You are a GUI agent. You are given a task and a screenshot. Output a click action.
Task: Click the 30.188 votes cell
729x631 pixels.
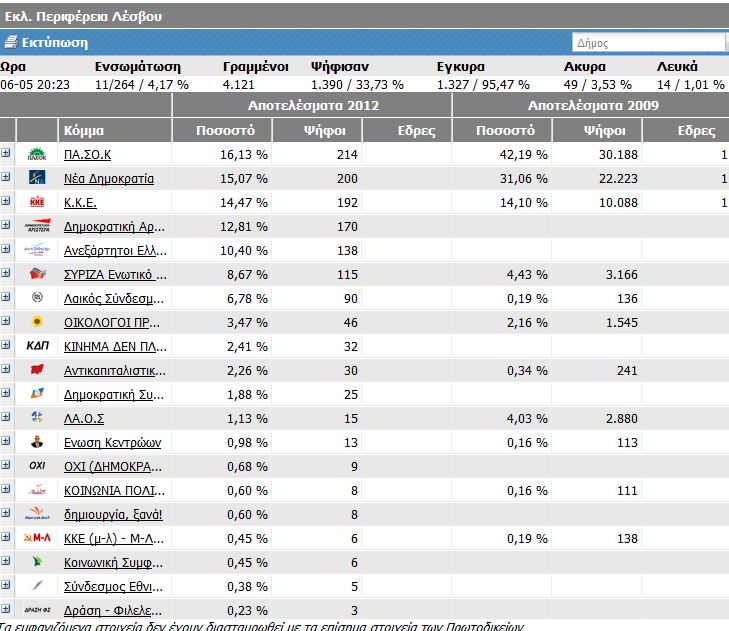(x=618, y=155)
